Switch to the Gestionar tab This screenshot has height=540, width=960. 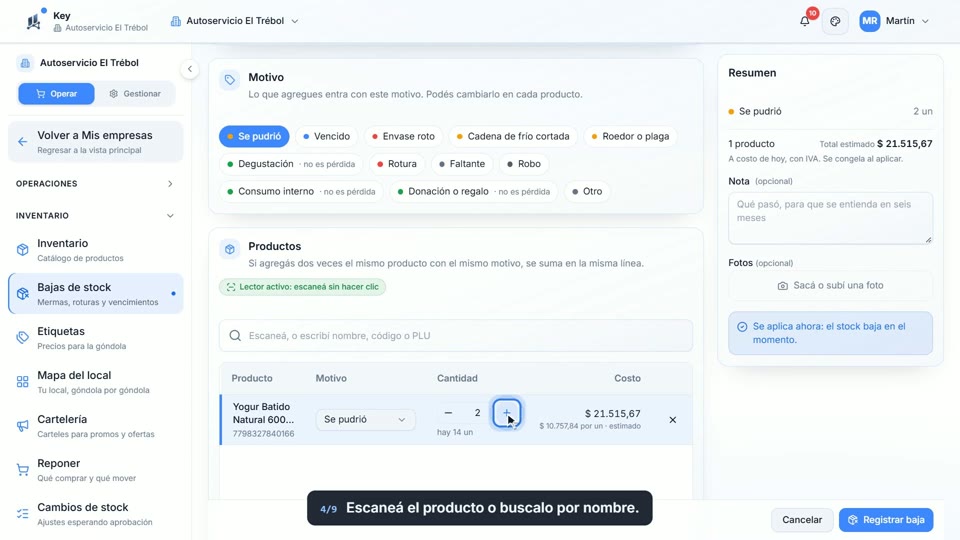coord(135,94)
